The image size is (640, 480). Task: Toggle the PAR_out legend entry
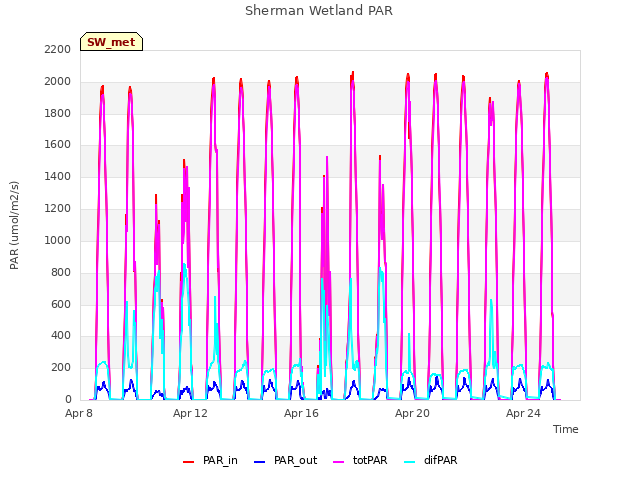click(285, 460)
